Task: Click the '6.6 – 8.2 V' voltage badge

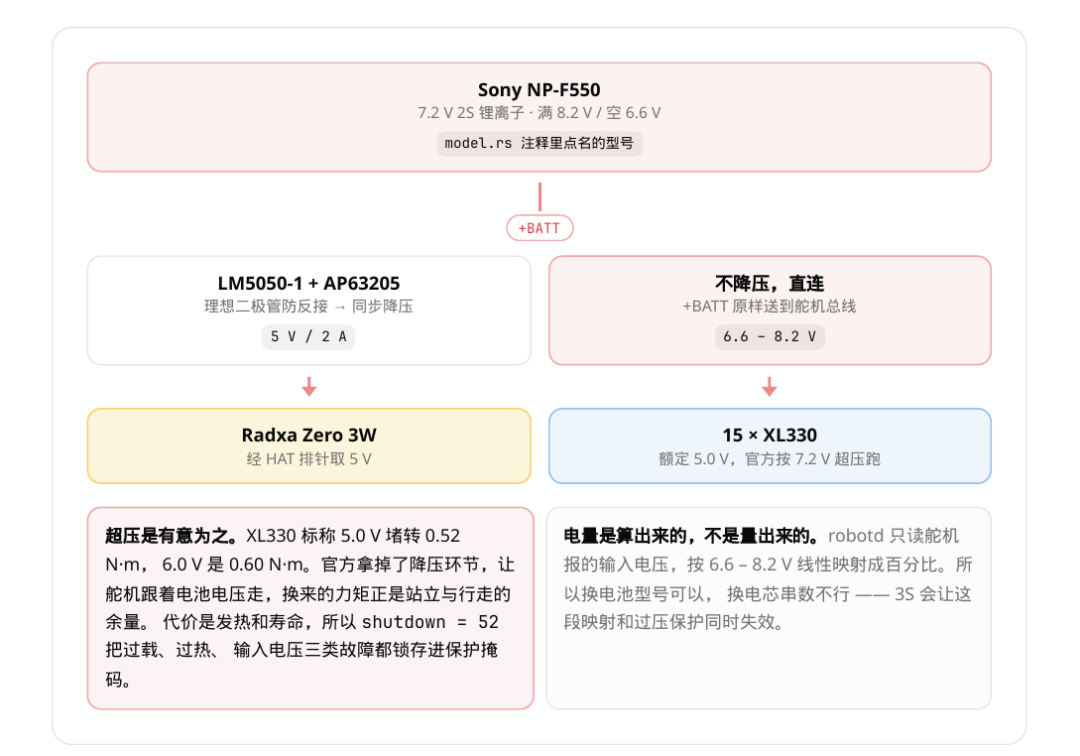Action: [x=769, y=337]
